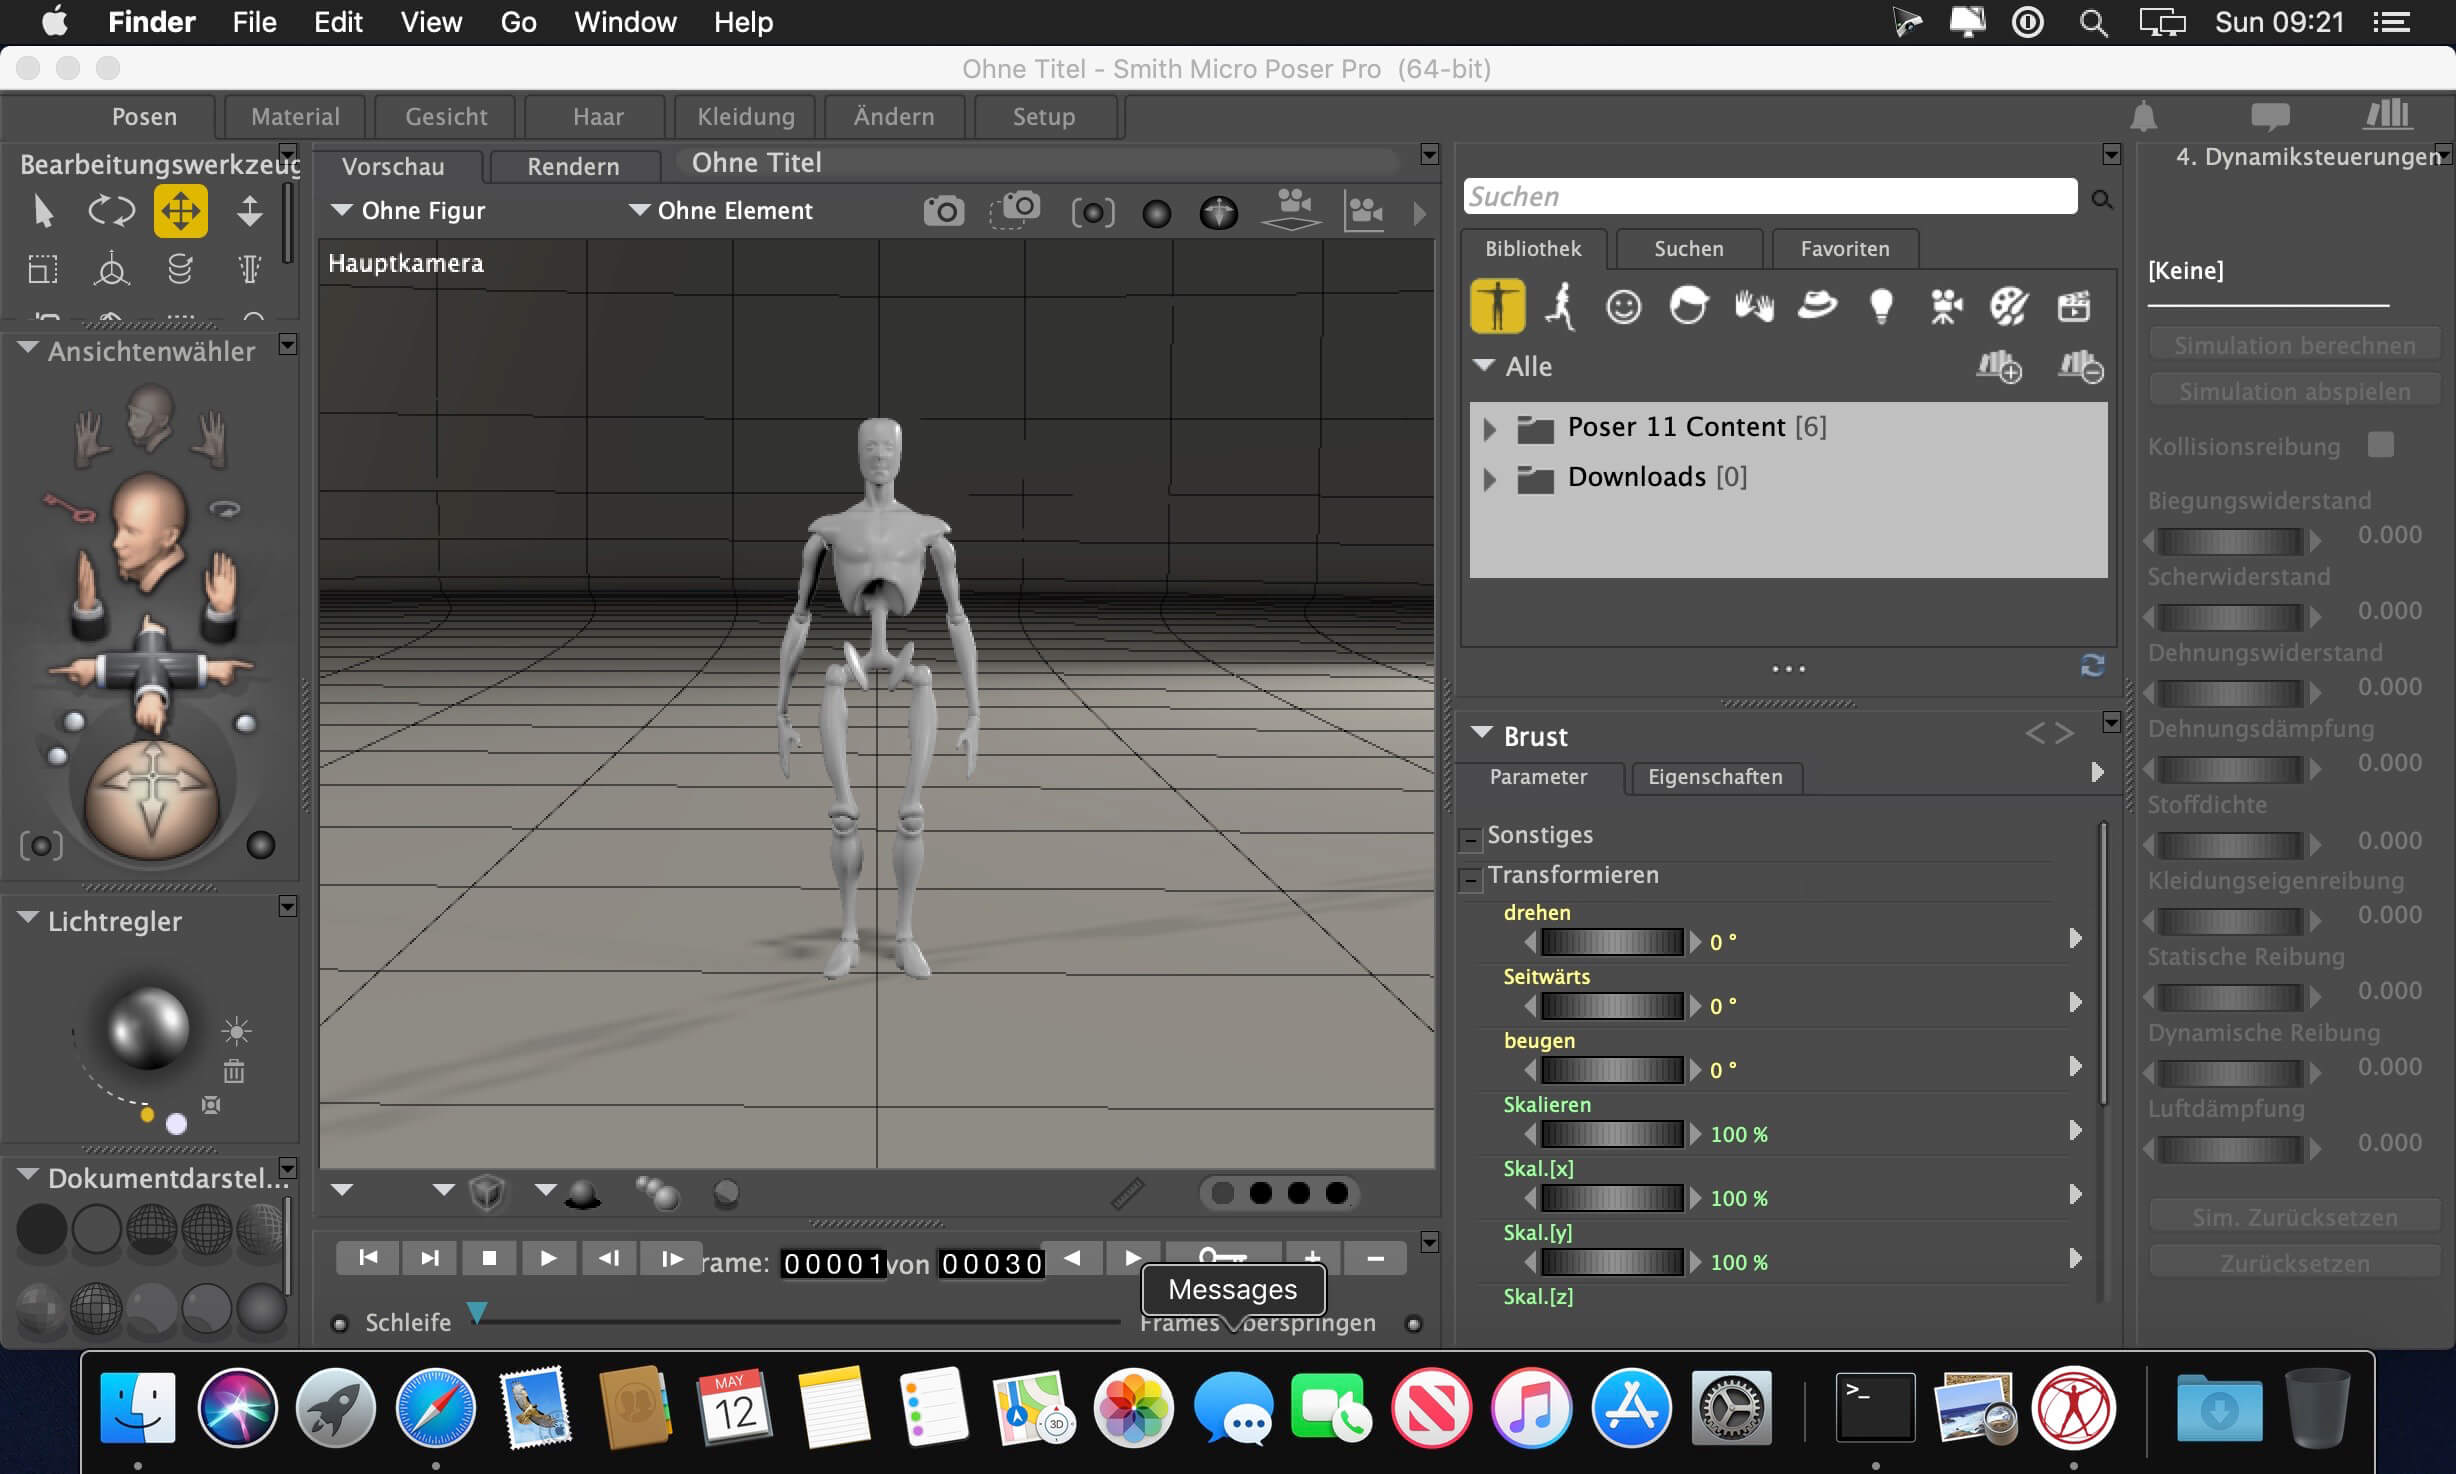Open the Ohne Figur dropdown
The height and width of the screenshot is (1474, 2456).
pyautogui.click(x=408, y=211)
